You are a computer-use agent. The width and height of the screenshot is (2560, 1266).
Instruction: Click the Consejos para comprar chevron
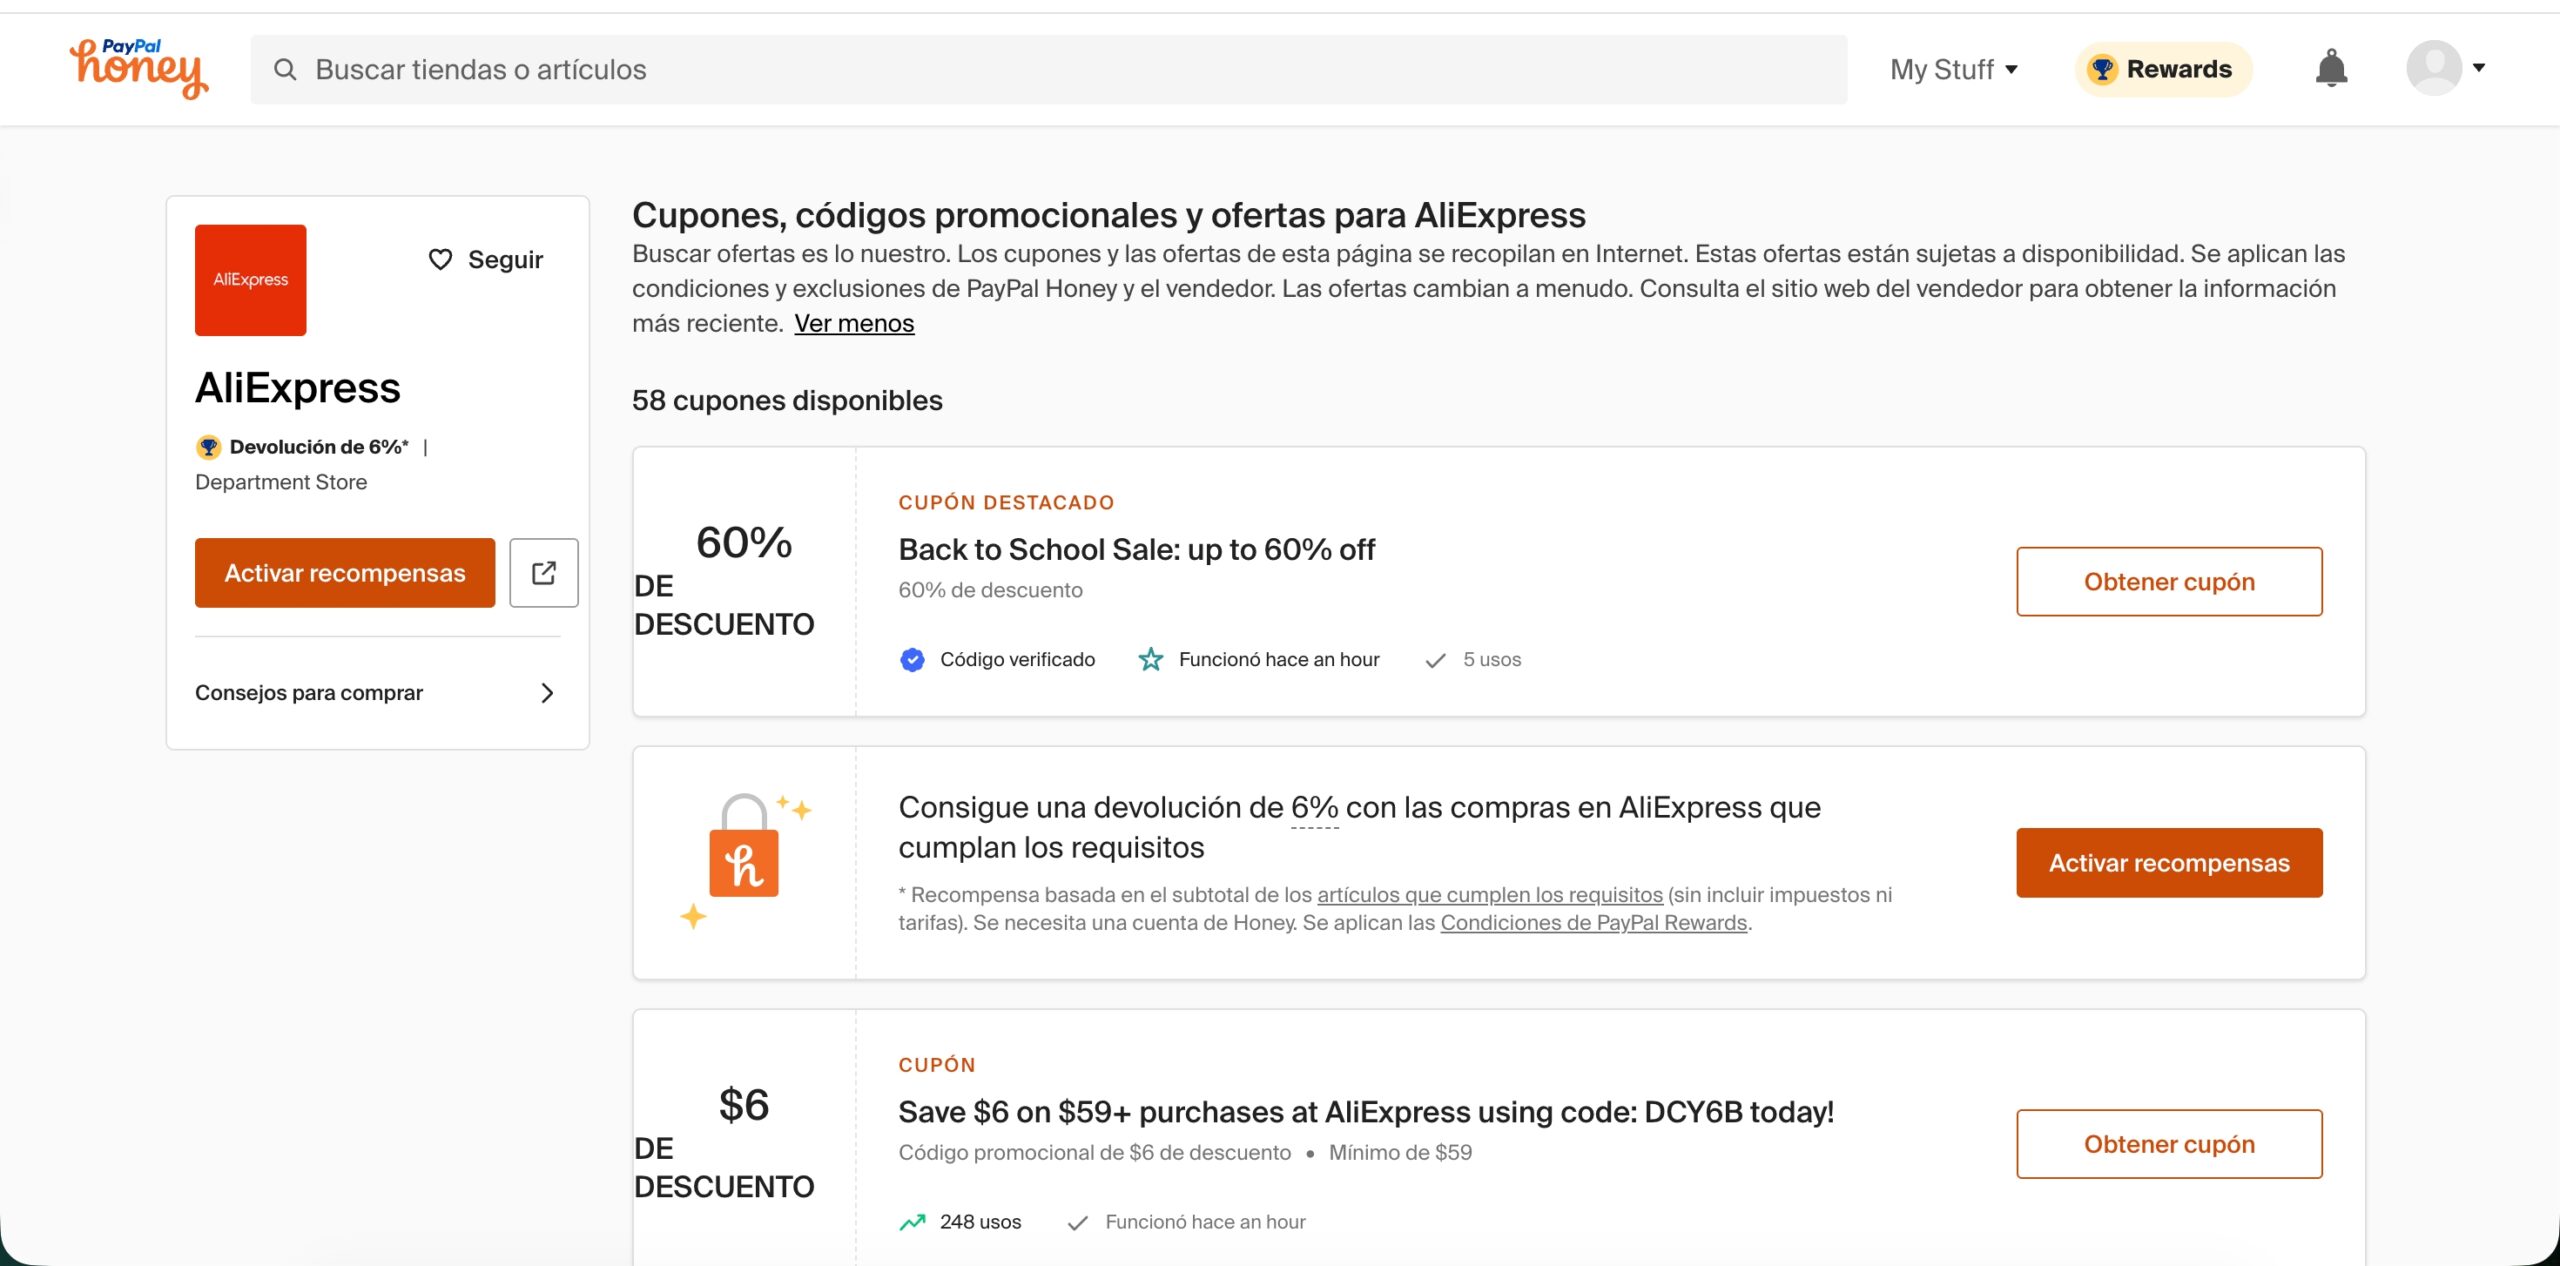(547, 693)
